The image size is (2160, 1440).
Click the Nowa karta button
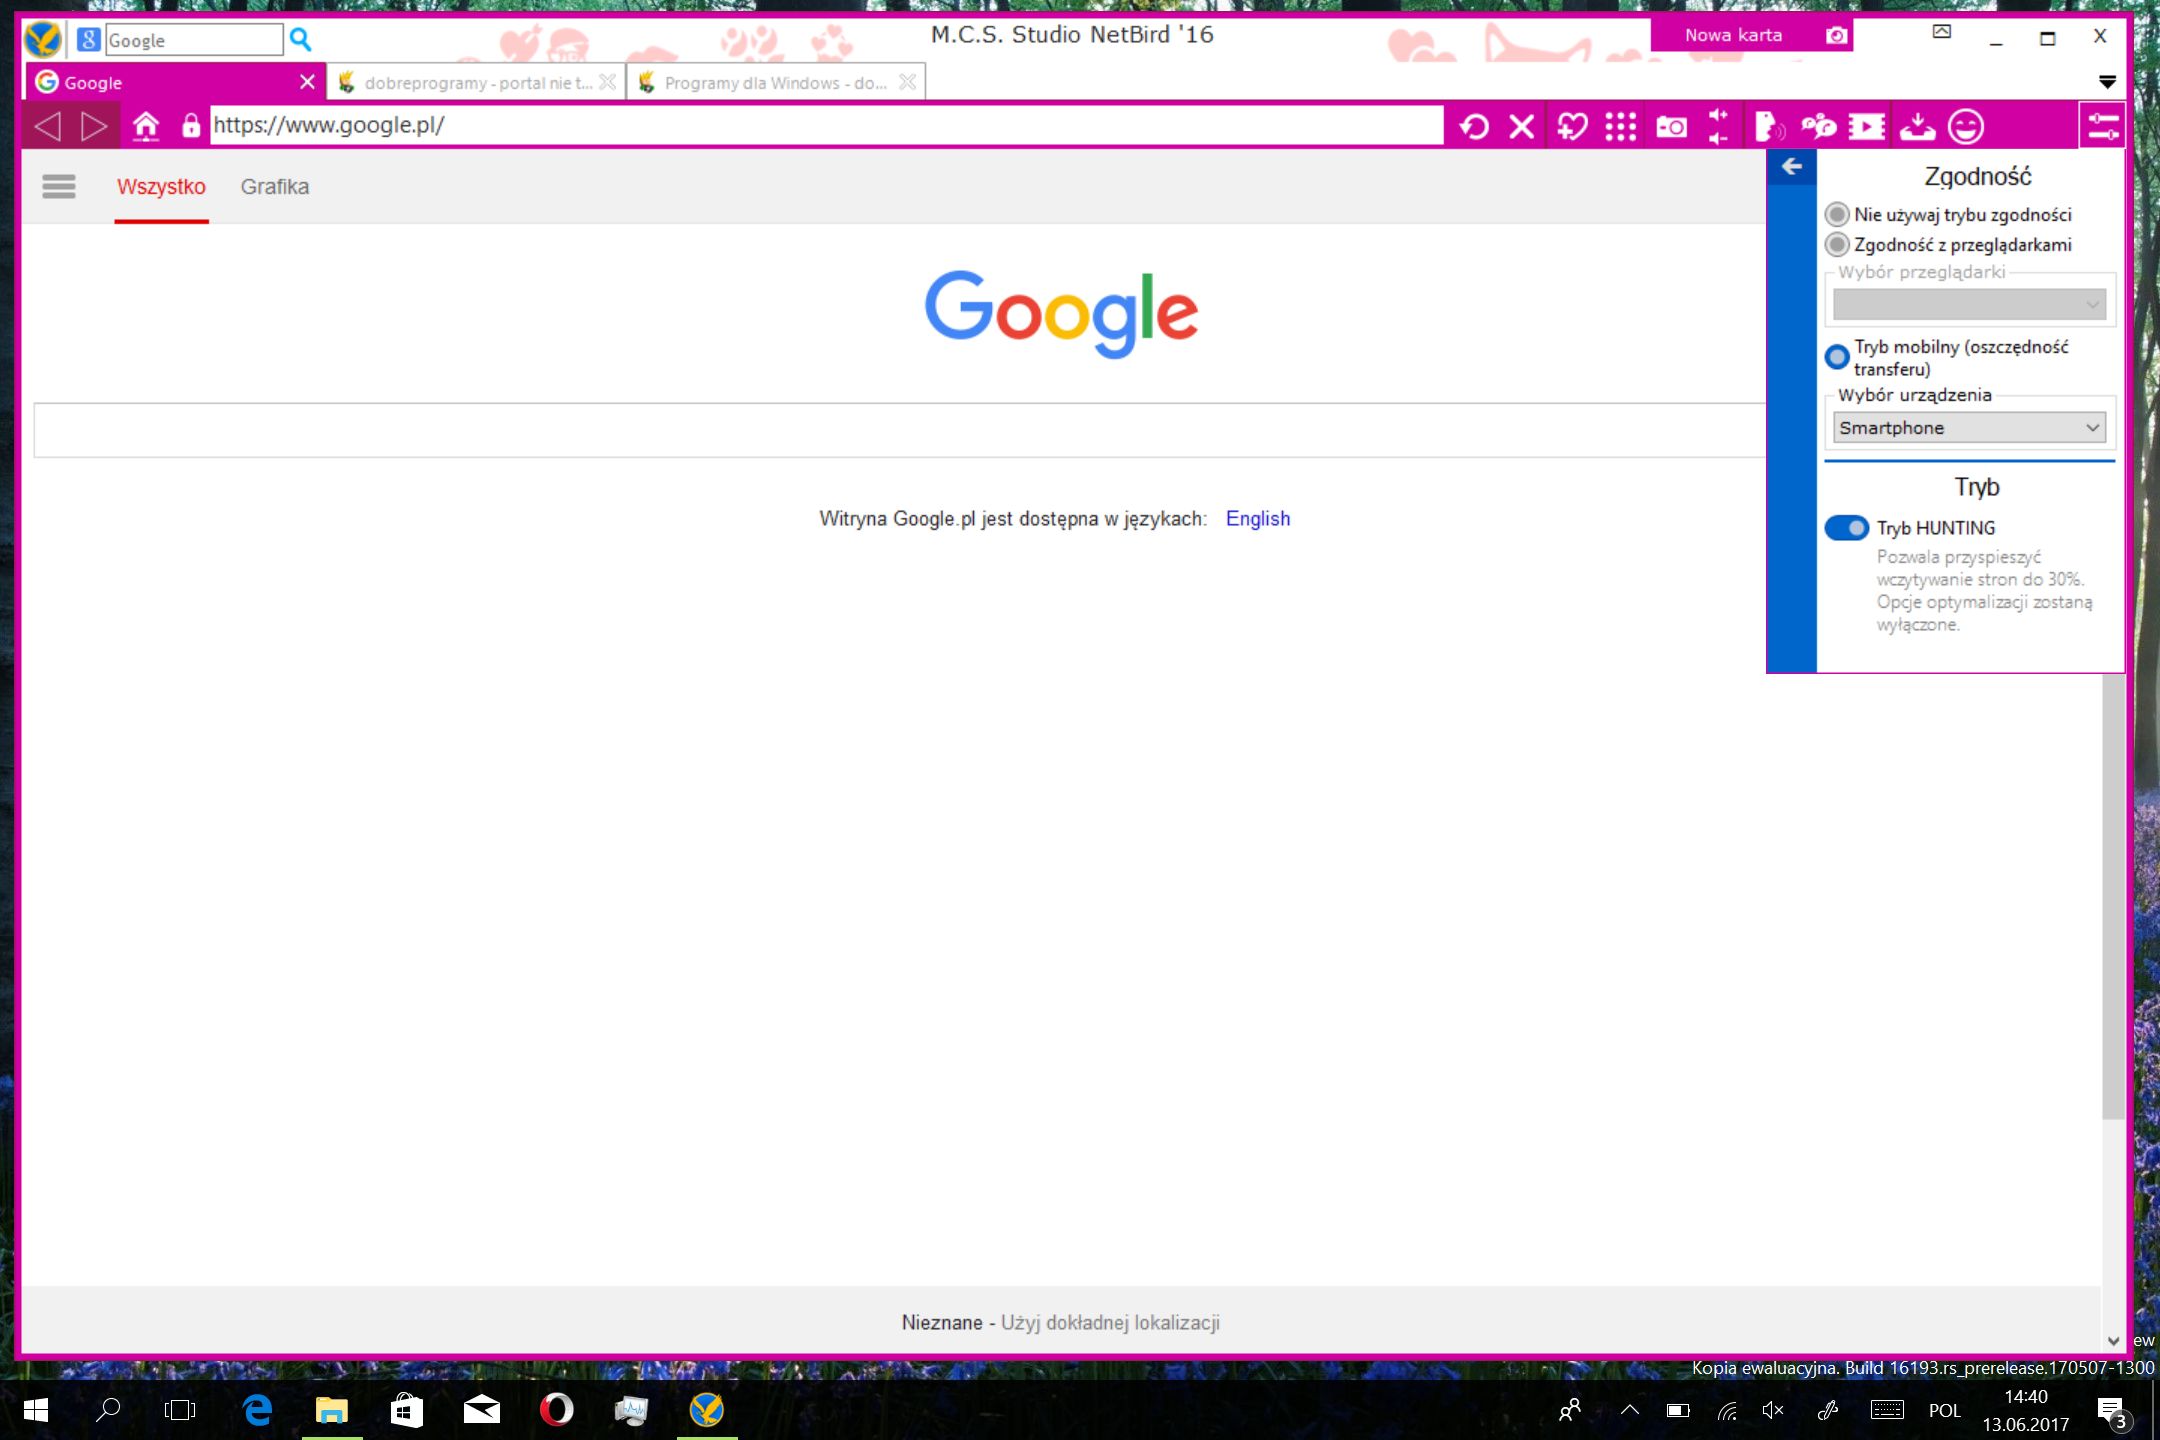pyautogui.click(x=1733, y=35)
